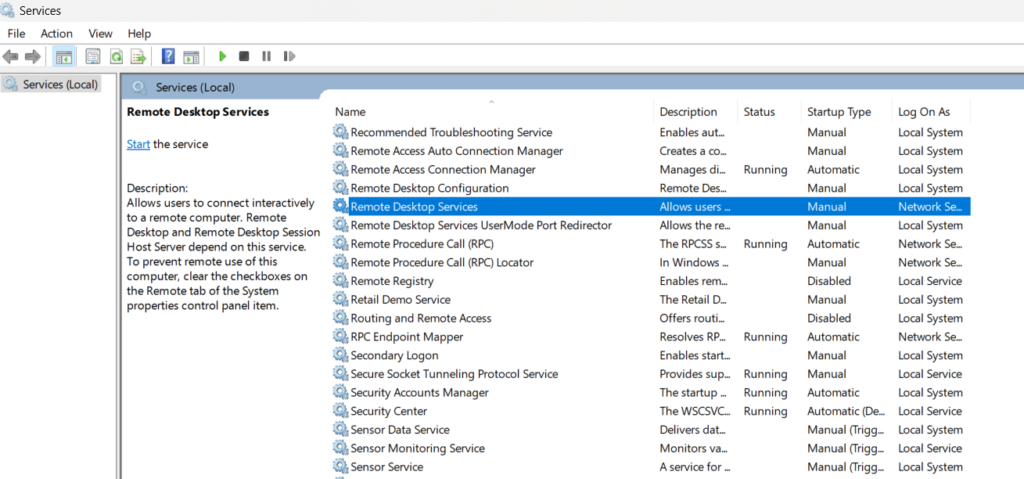Open the Action menu

click(56, 34)
